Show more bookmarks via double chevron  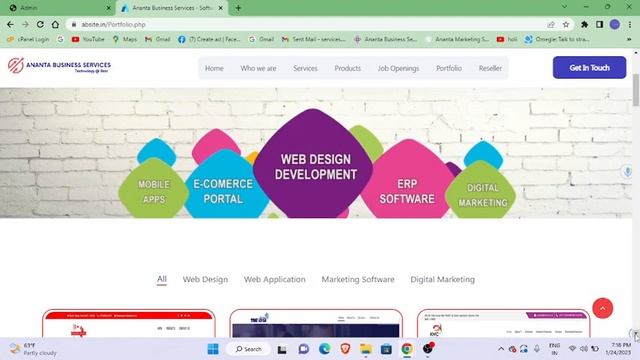coord(629,39)
